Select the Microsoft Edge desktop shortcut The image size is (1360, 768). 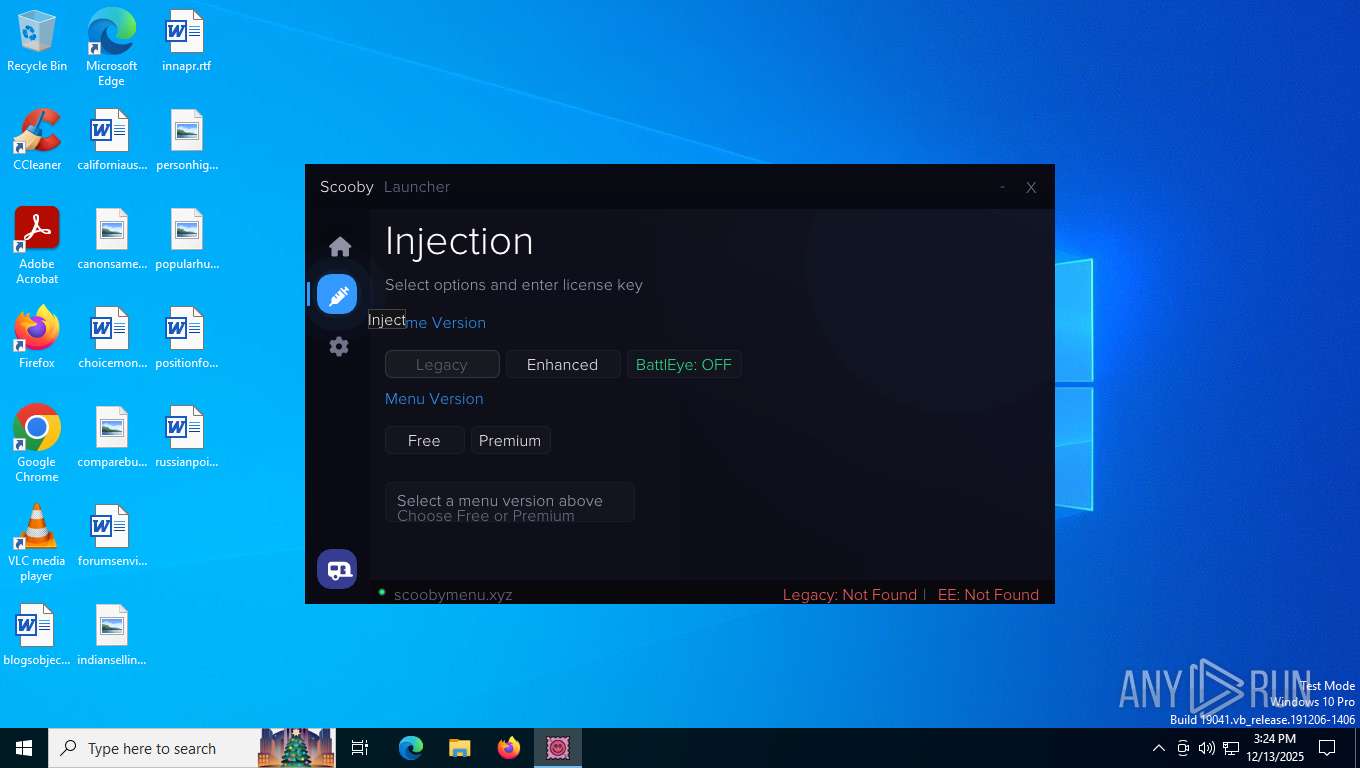111,48
